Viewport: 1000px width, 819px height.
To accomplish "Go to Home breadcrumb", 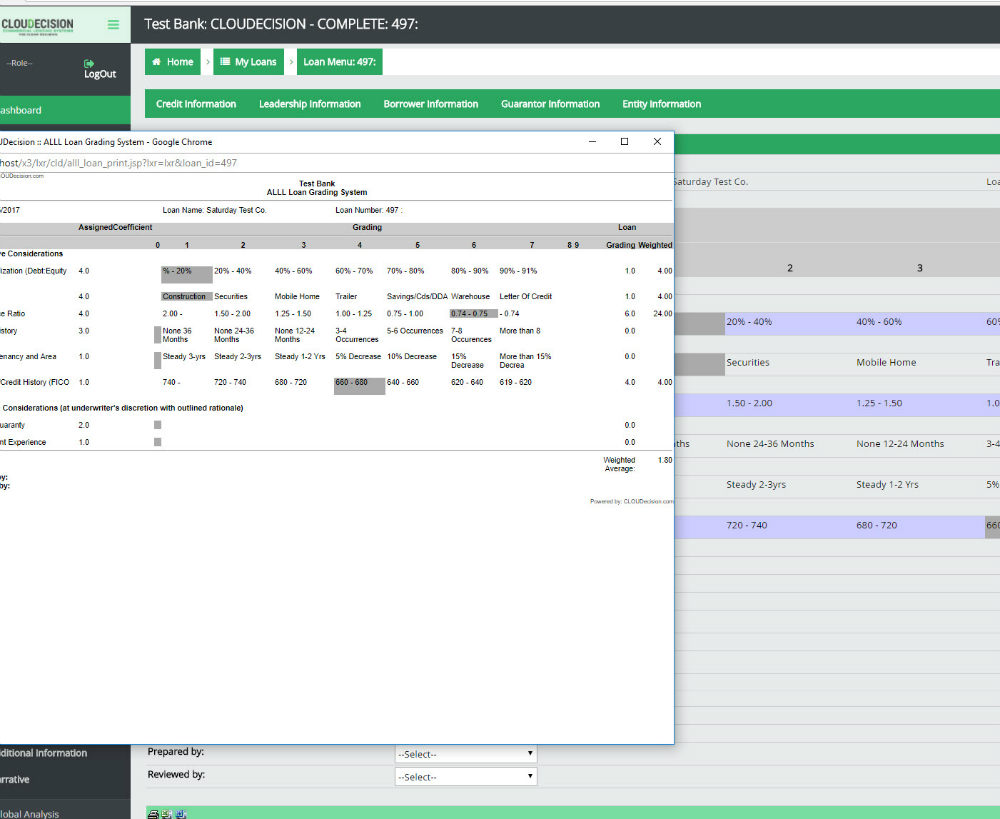I will point(173,62).
